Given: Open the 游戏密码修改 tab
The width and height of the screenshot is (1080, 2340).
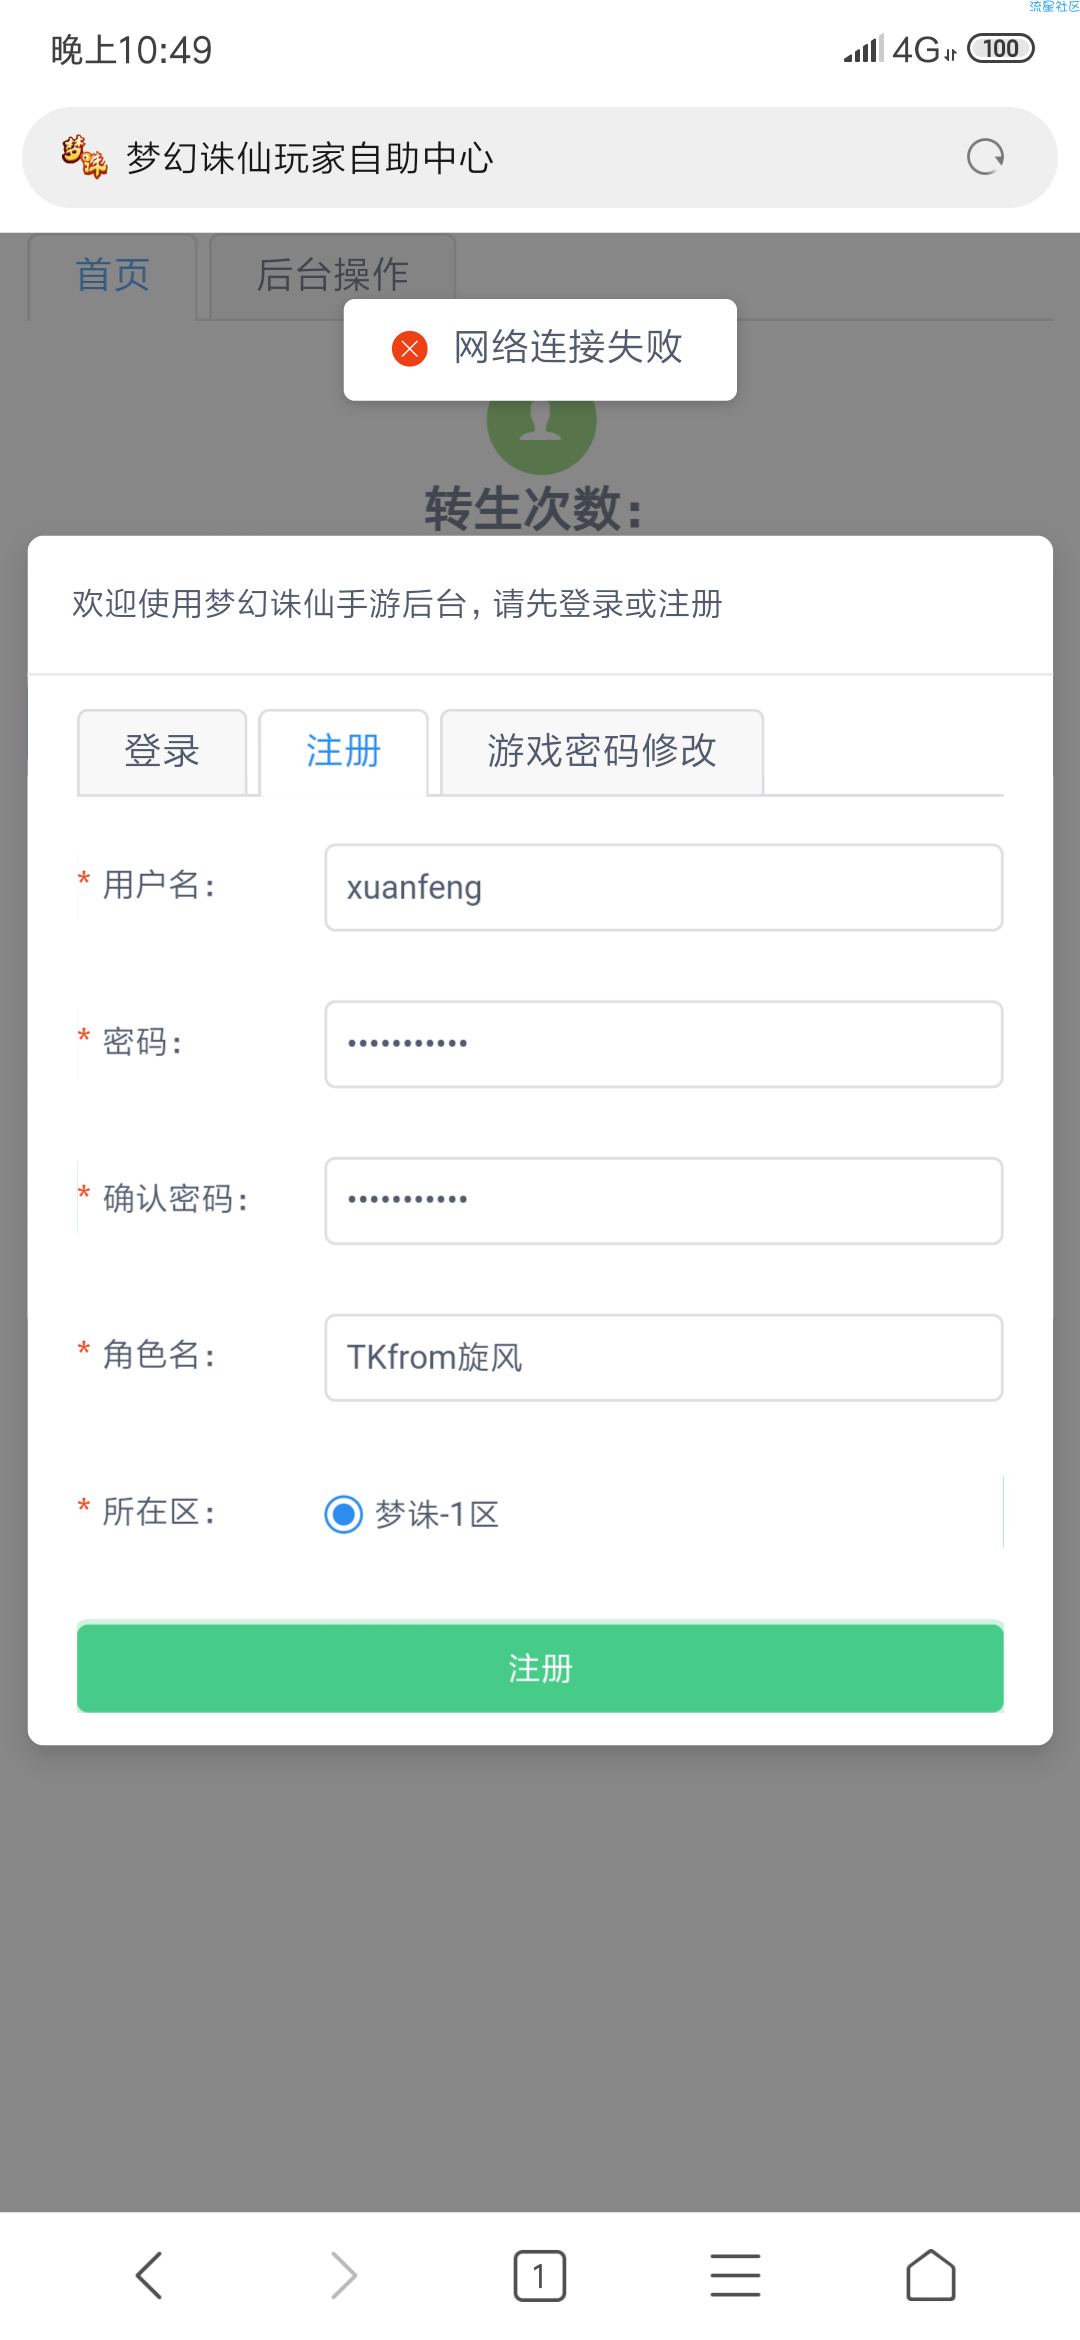Looking at the screenshot, I should coord(602,752).
